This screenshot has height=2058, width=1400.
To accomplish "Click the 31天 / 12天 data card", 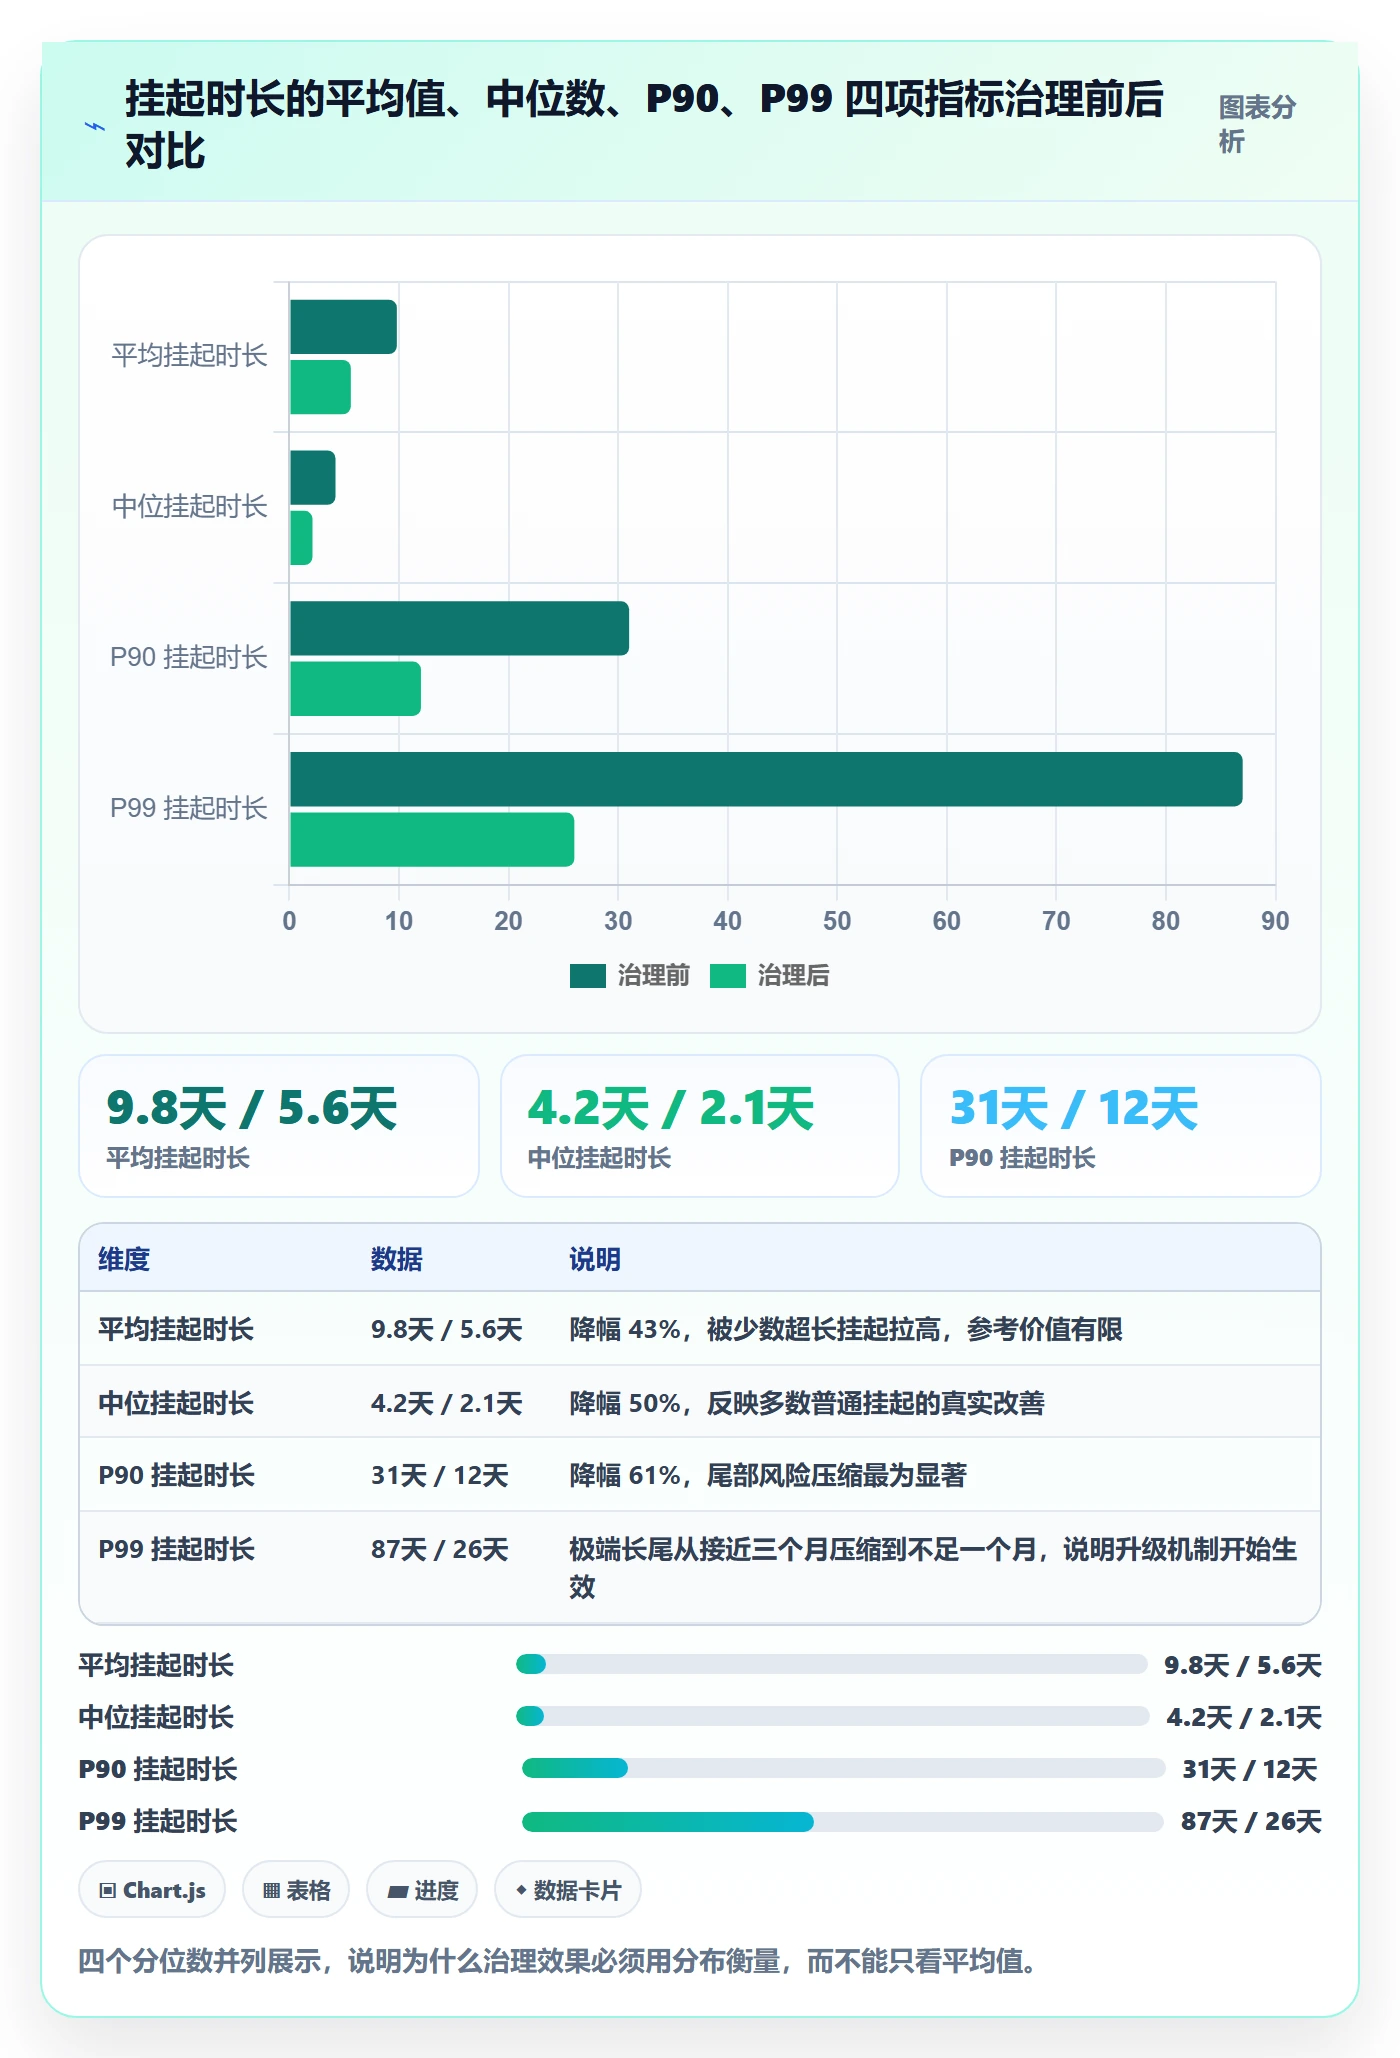I will tap(1121, 1126).
